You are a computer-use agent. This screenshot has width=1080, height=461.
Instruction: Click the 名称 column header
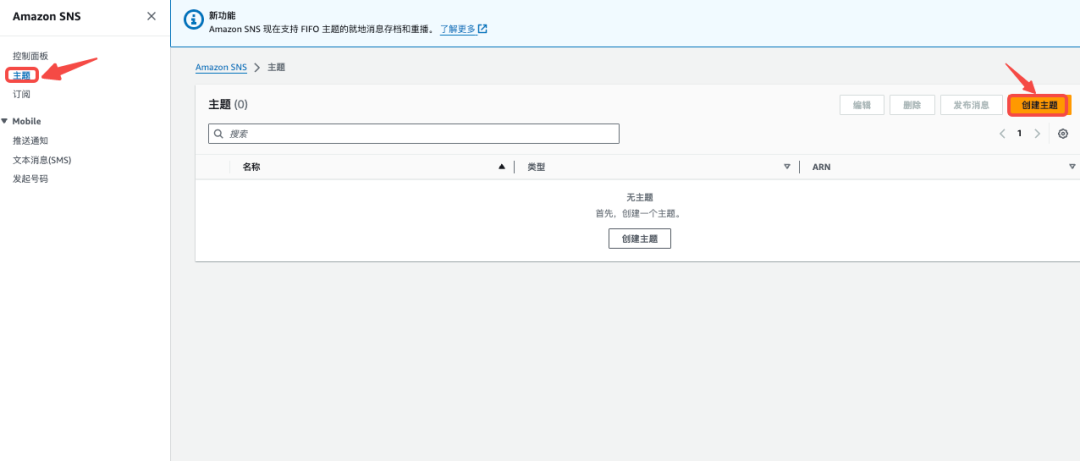(x=251, y=167)
